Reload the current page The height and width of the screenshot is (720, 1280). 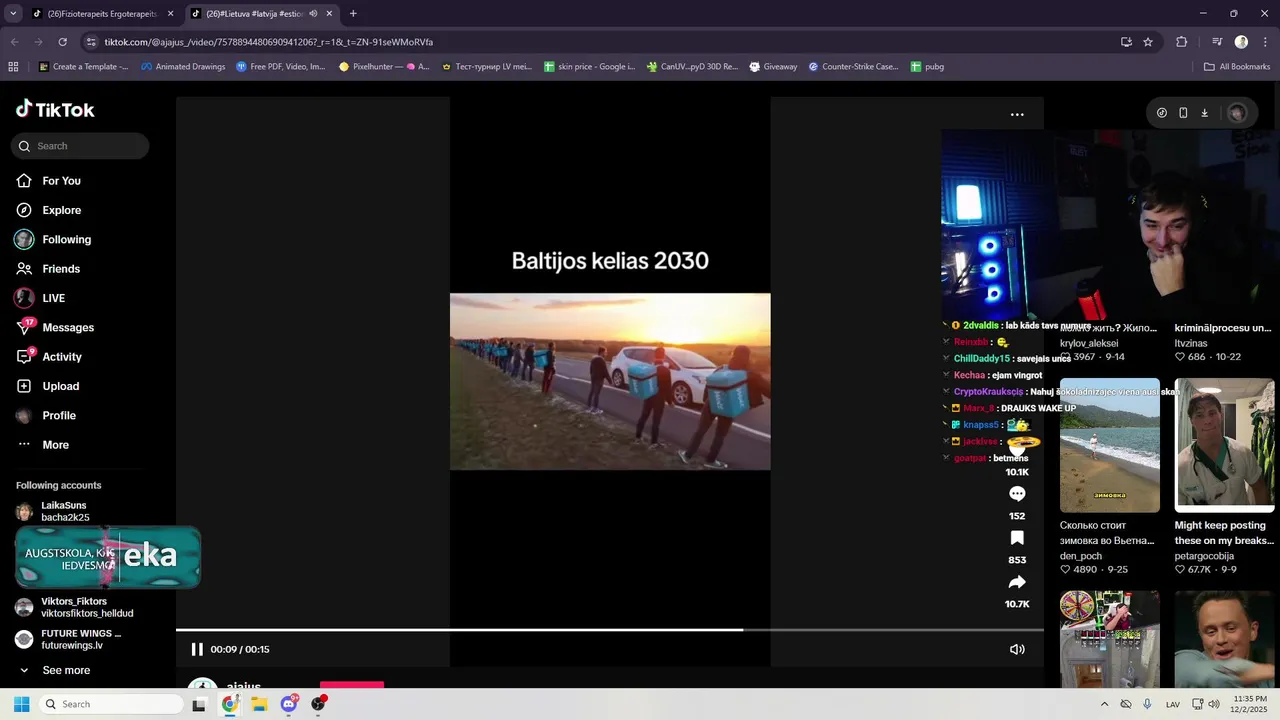pos(62,42)
